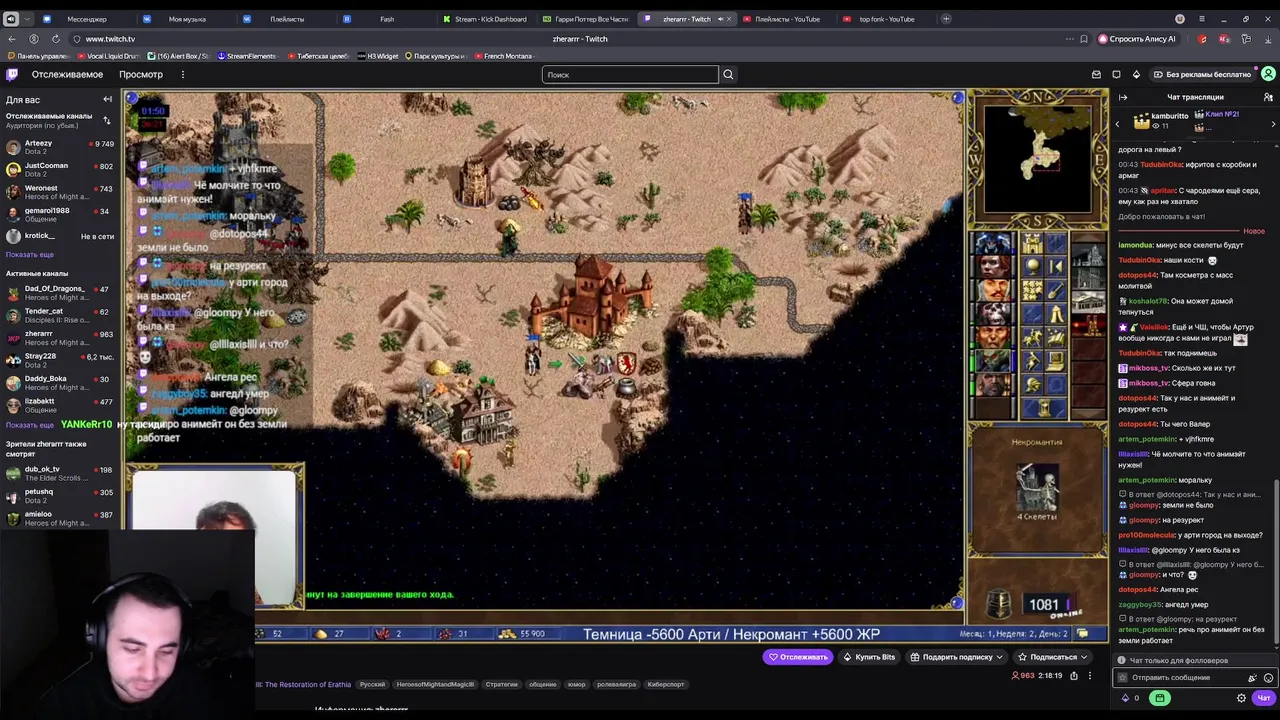Open Dad_Of_Dragons_ channel in sidebar
Screen dimensions: 1280x720
point(60,292)
